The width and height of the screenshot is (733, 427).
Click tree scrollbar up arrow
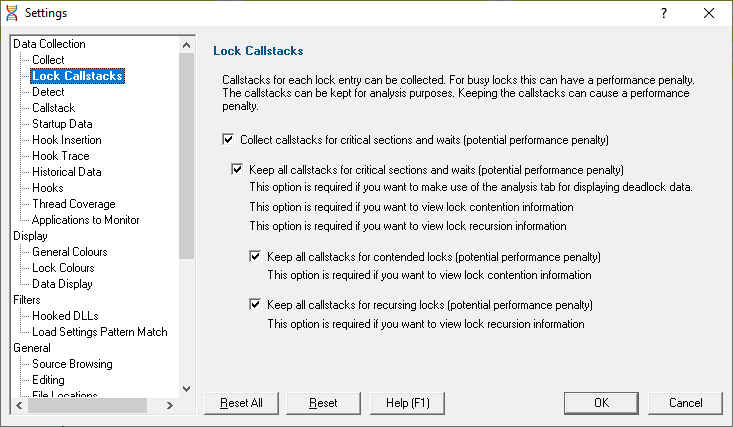click(187, 45)
